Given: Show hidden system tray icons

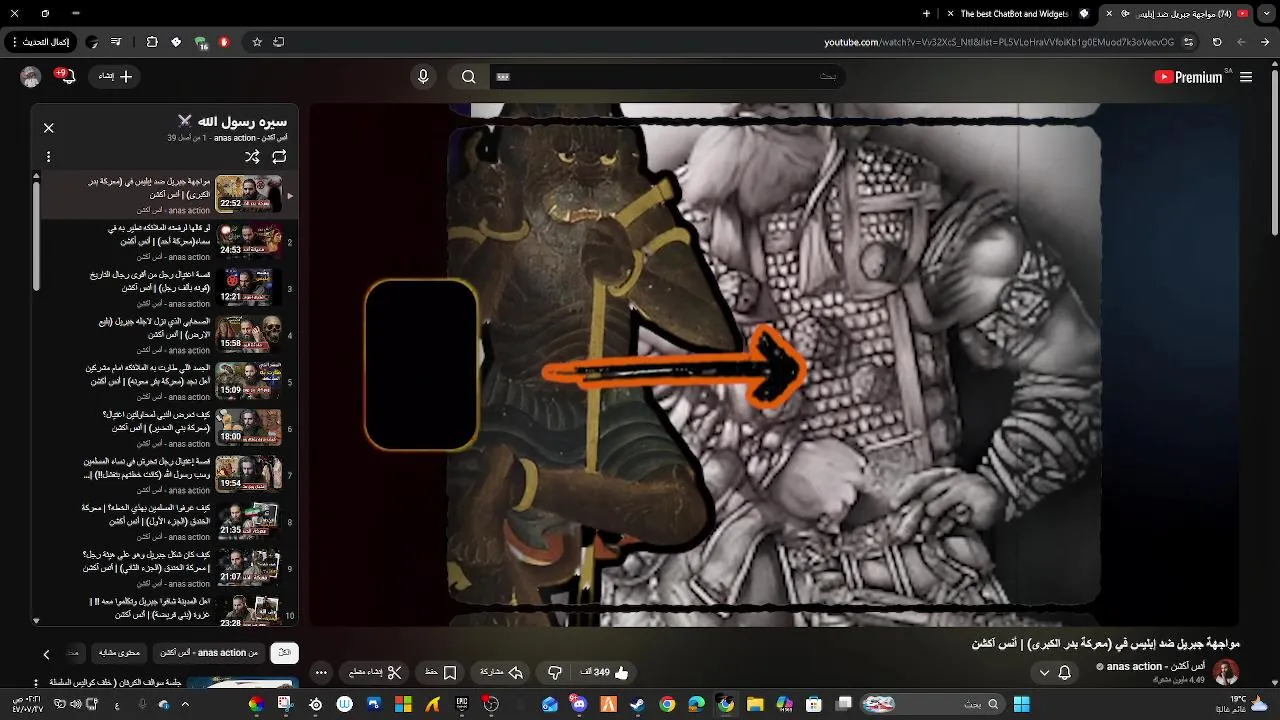Looking at the screenshot, I should pyautogui.click(x=185, y=704).
